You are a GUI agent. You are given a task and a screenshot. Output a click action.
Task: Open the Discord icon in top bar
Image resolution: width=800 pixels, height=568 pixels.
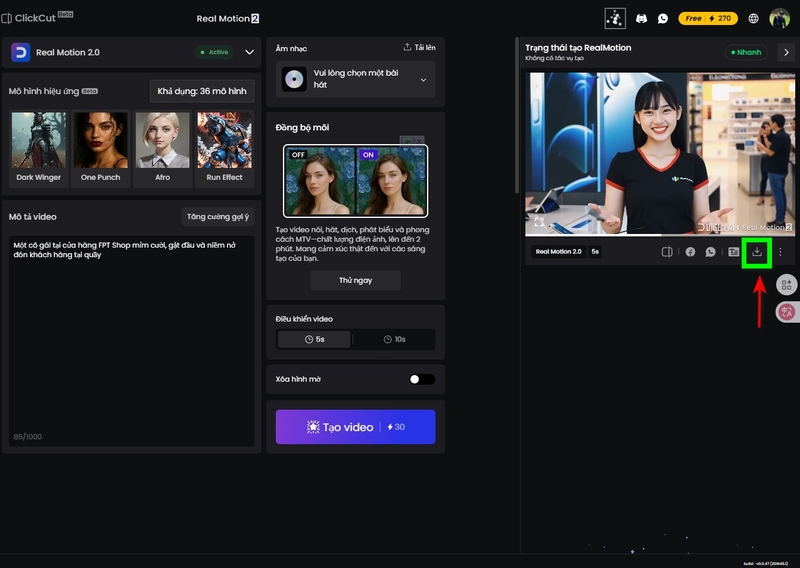point(641,18)
